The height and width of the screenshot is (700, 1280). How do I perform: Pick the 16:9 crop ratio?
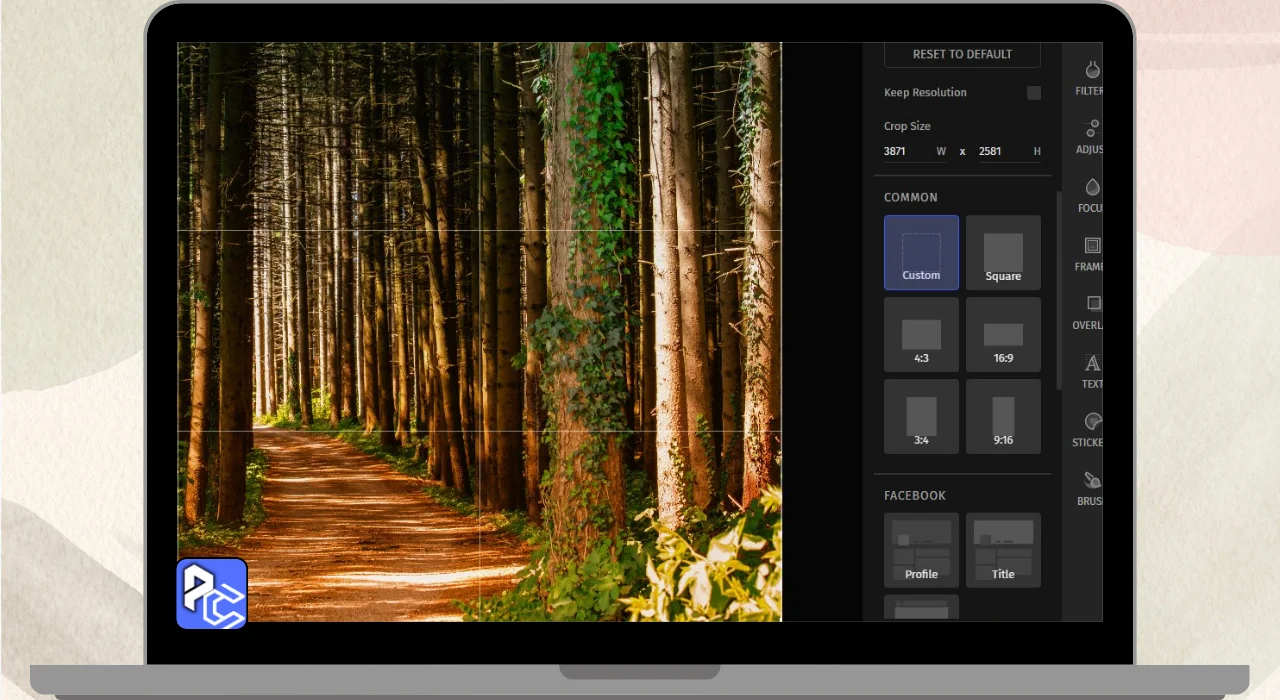(1003, 335)
